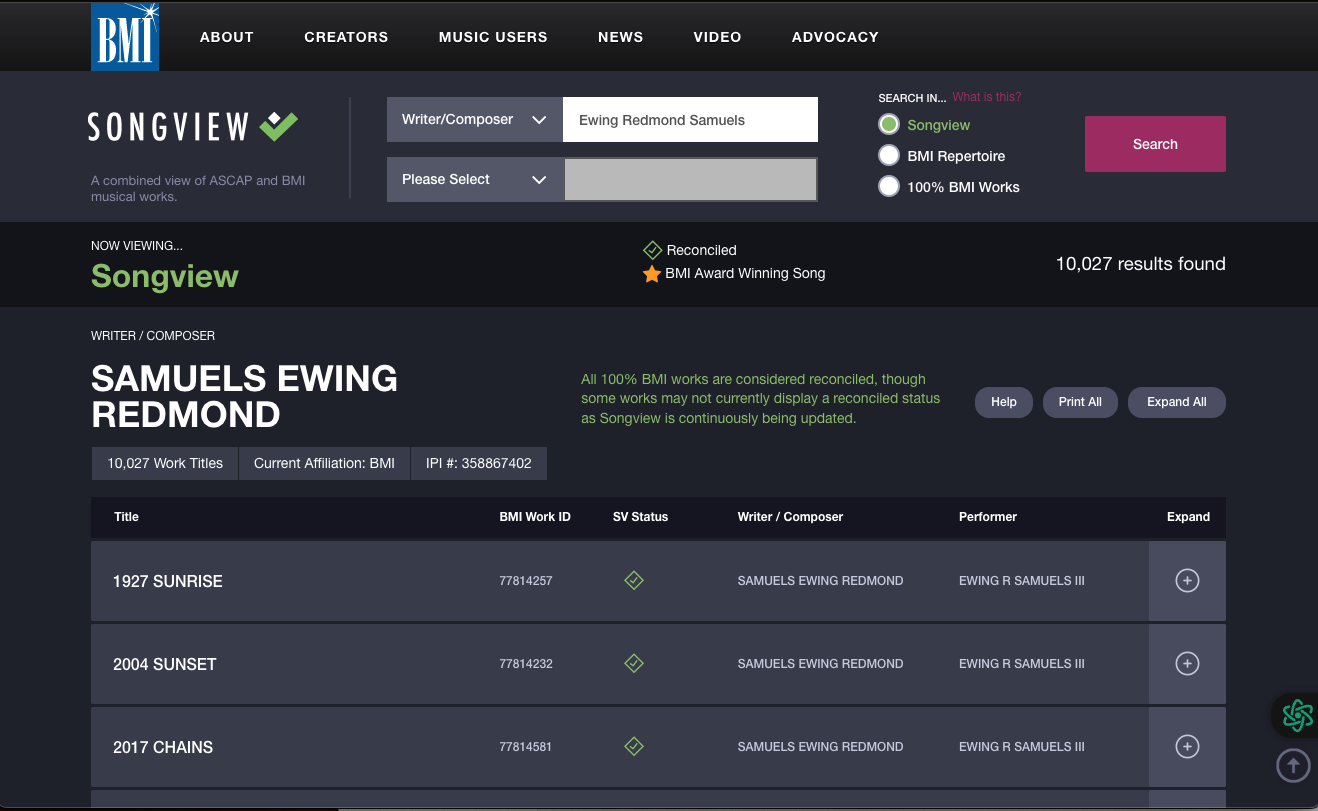Open the Please Select dropdown

[x=475, y=180]
